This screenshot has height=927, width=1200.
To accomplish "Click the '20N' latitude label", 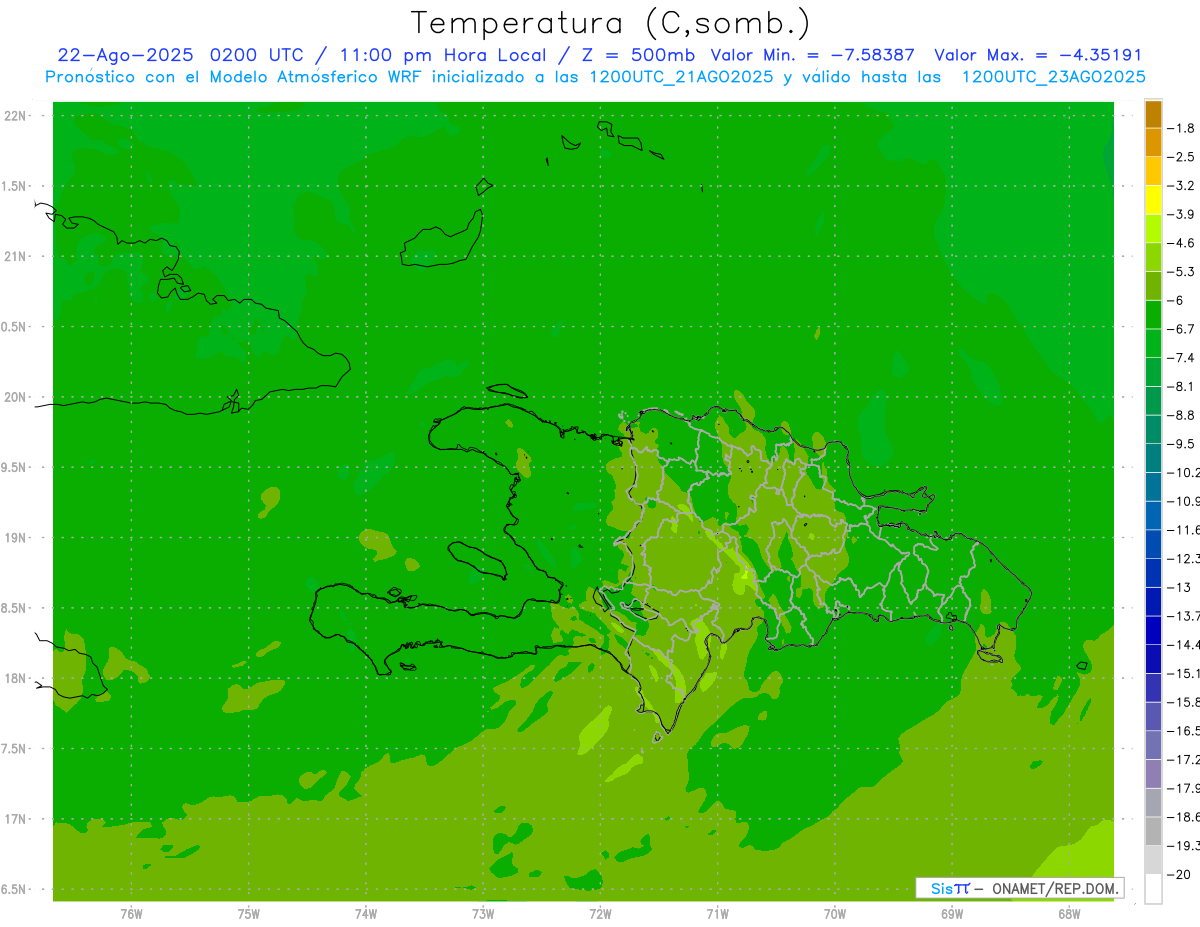I will click(17, 397).
